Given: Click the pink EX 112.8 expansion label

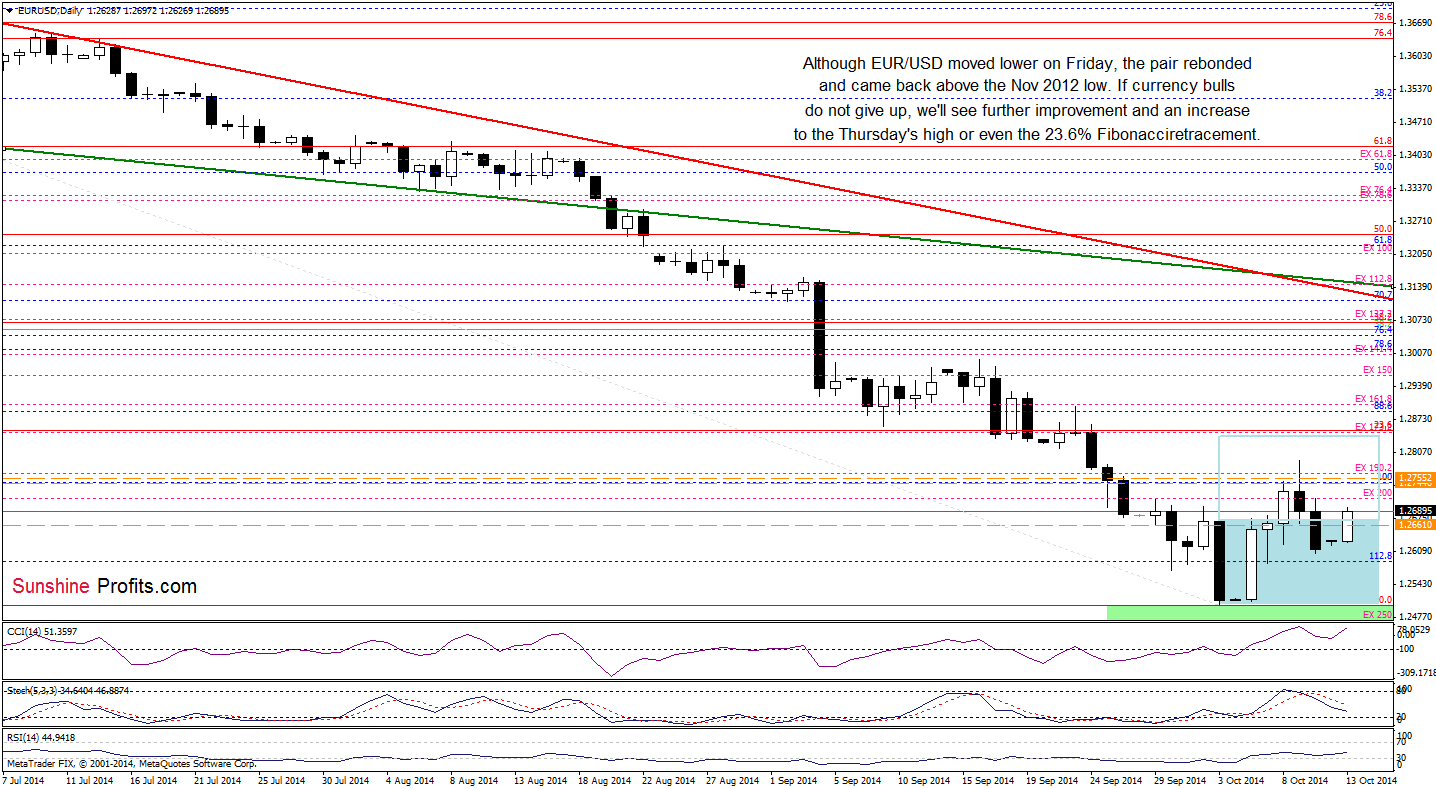Looking at the screenshot, I should pos(1374,278).
